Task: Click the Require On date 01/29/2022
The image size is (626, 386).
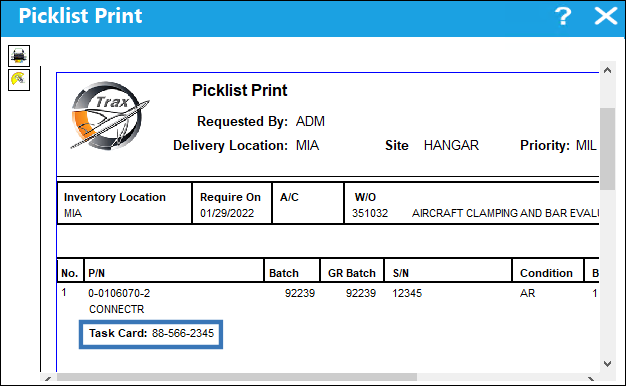Action: 227,213
